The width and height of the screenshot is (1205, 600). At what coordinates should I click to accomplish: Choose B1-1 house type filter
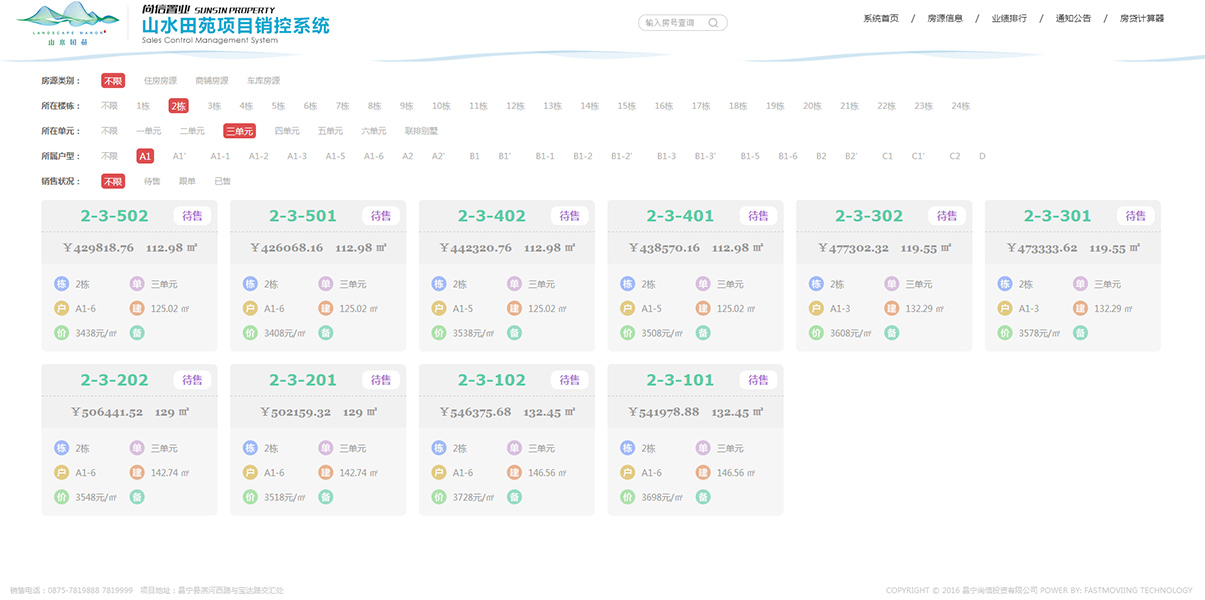coord(545,156)
